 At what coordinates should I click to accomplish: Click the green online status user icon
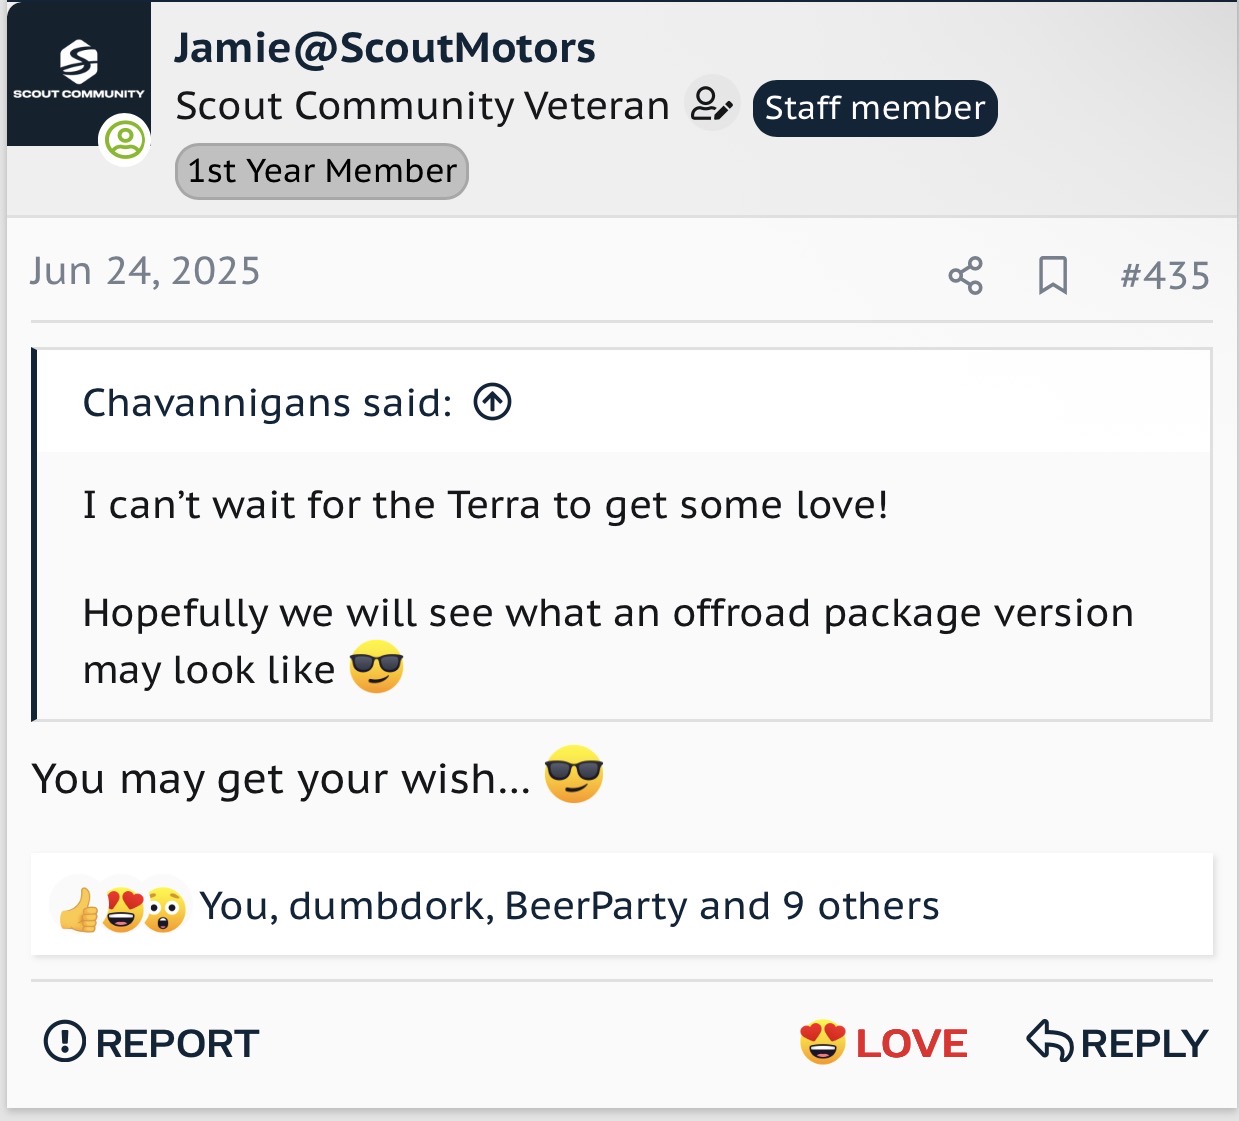coord(125,140)
